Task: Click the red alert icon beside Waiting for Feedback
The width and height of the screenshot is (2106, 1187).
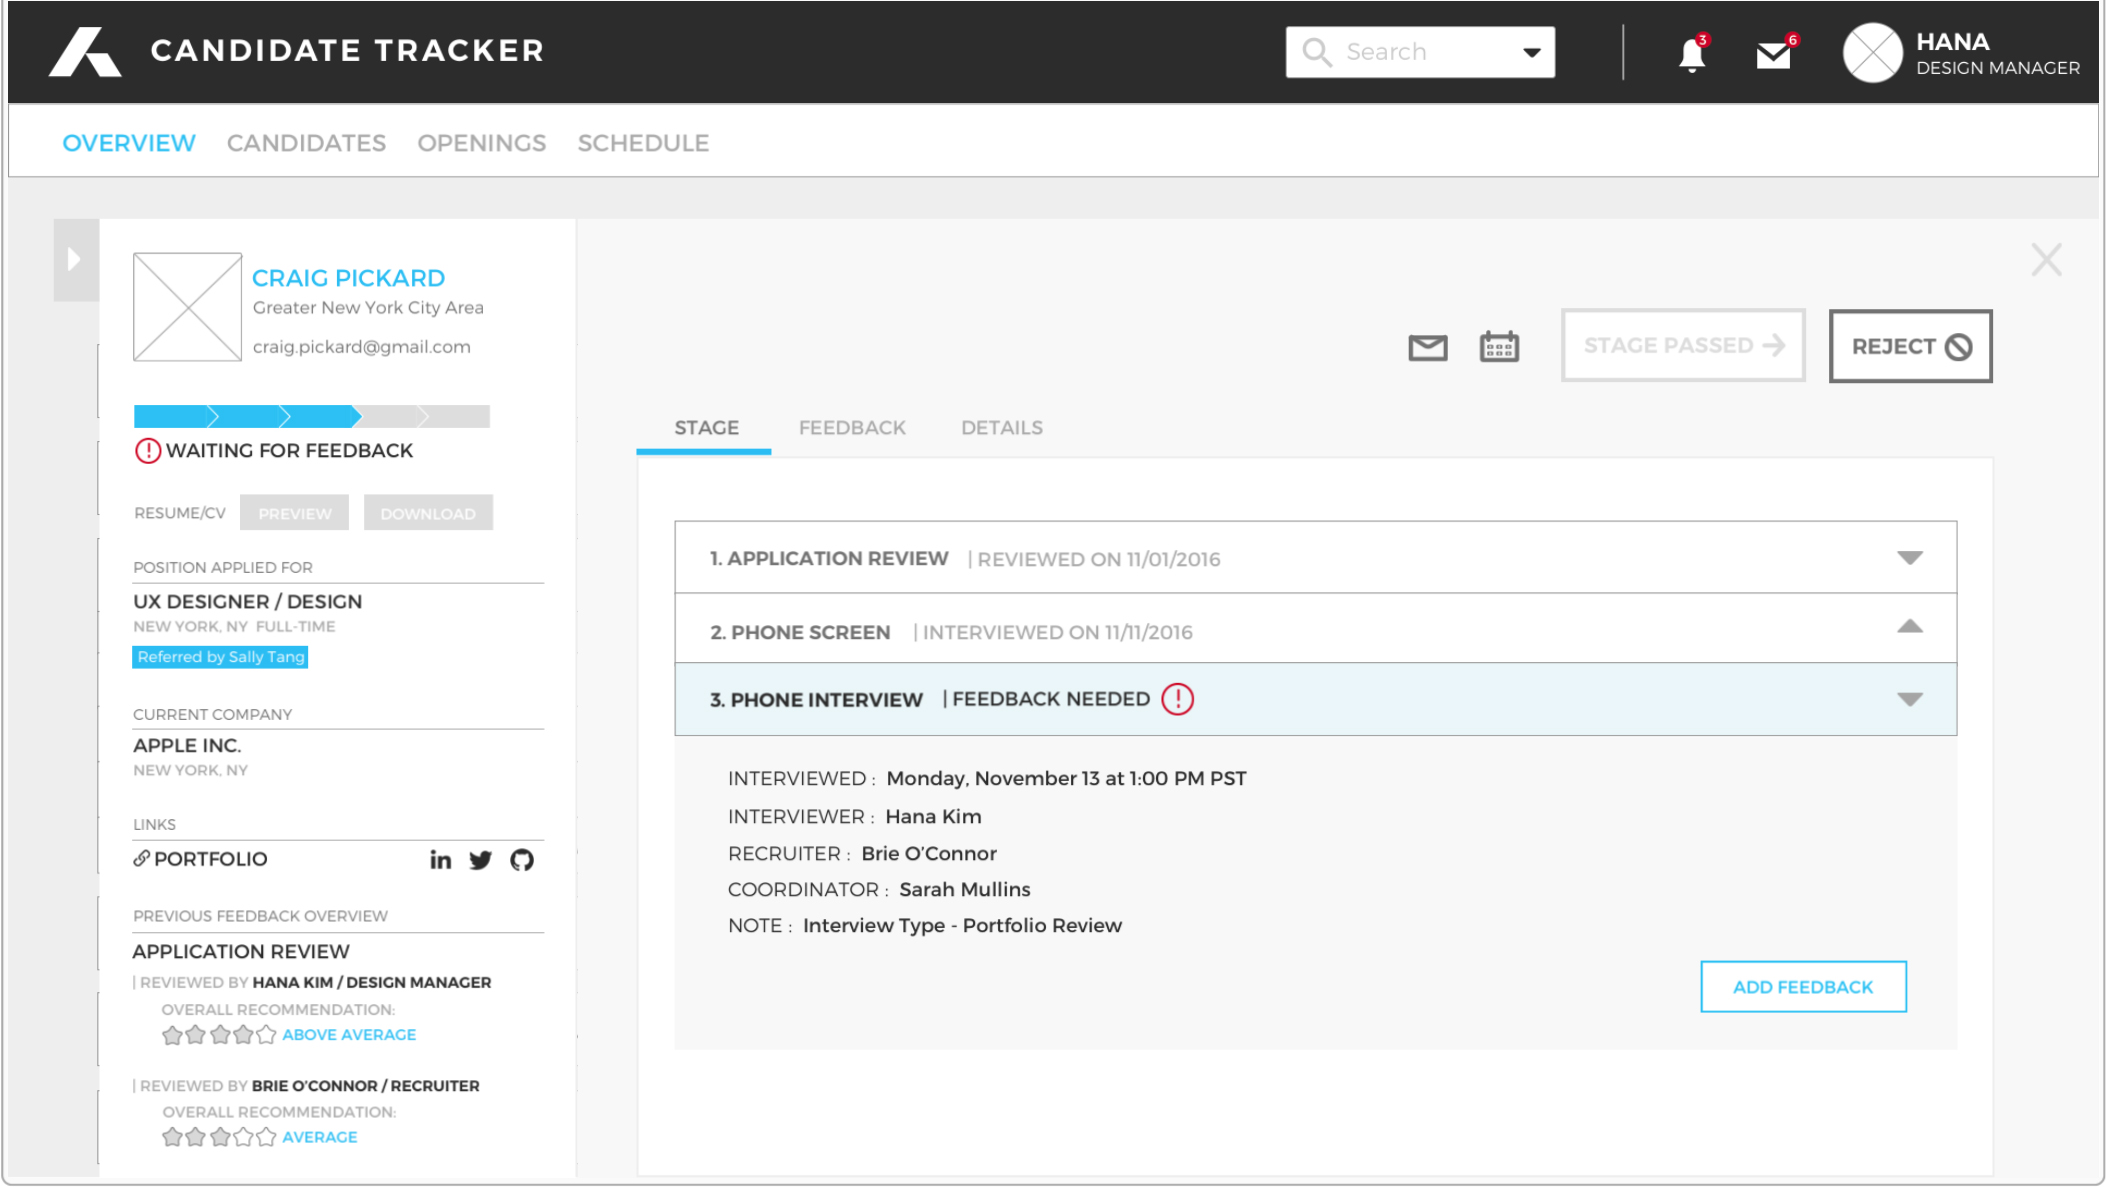Action: point(147,451)
